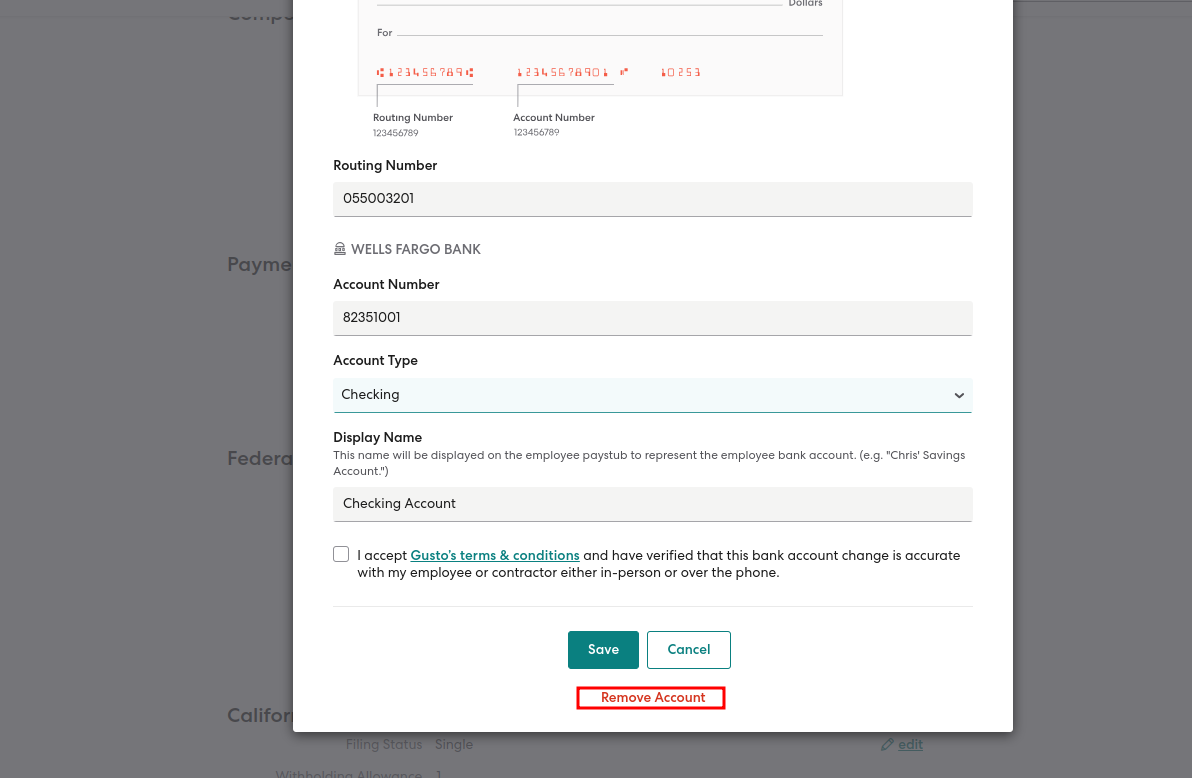
Task: Click the Account Number input field
Action: tap(652, 318)
